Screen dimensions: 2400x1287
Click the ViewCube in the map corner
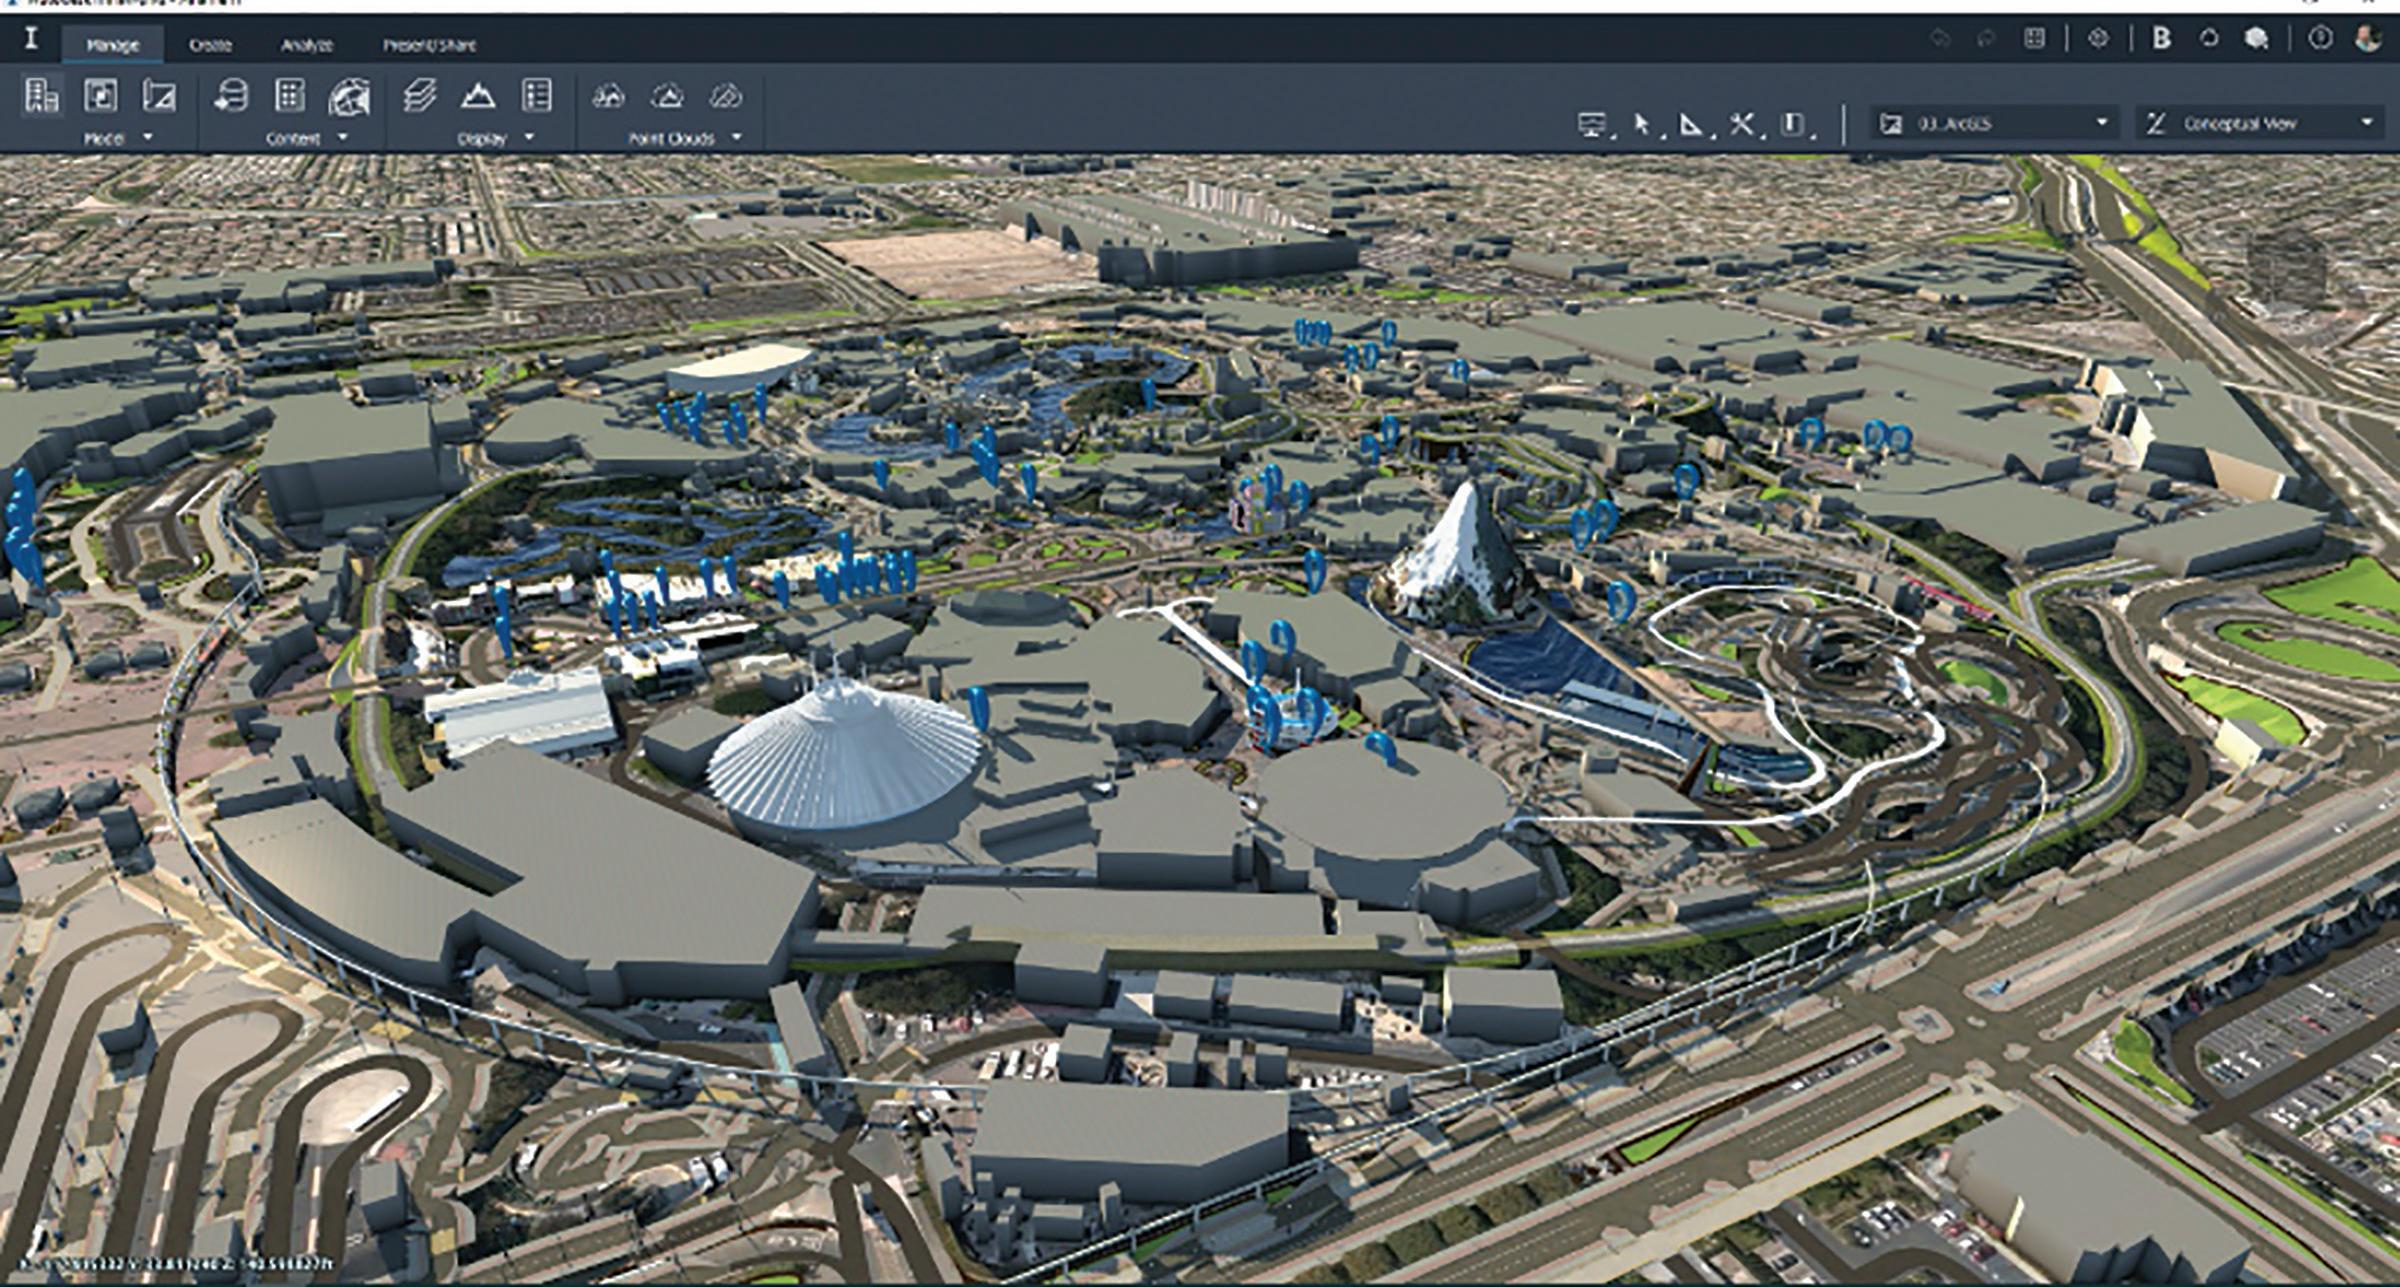click(2285, 268)
